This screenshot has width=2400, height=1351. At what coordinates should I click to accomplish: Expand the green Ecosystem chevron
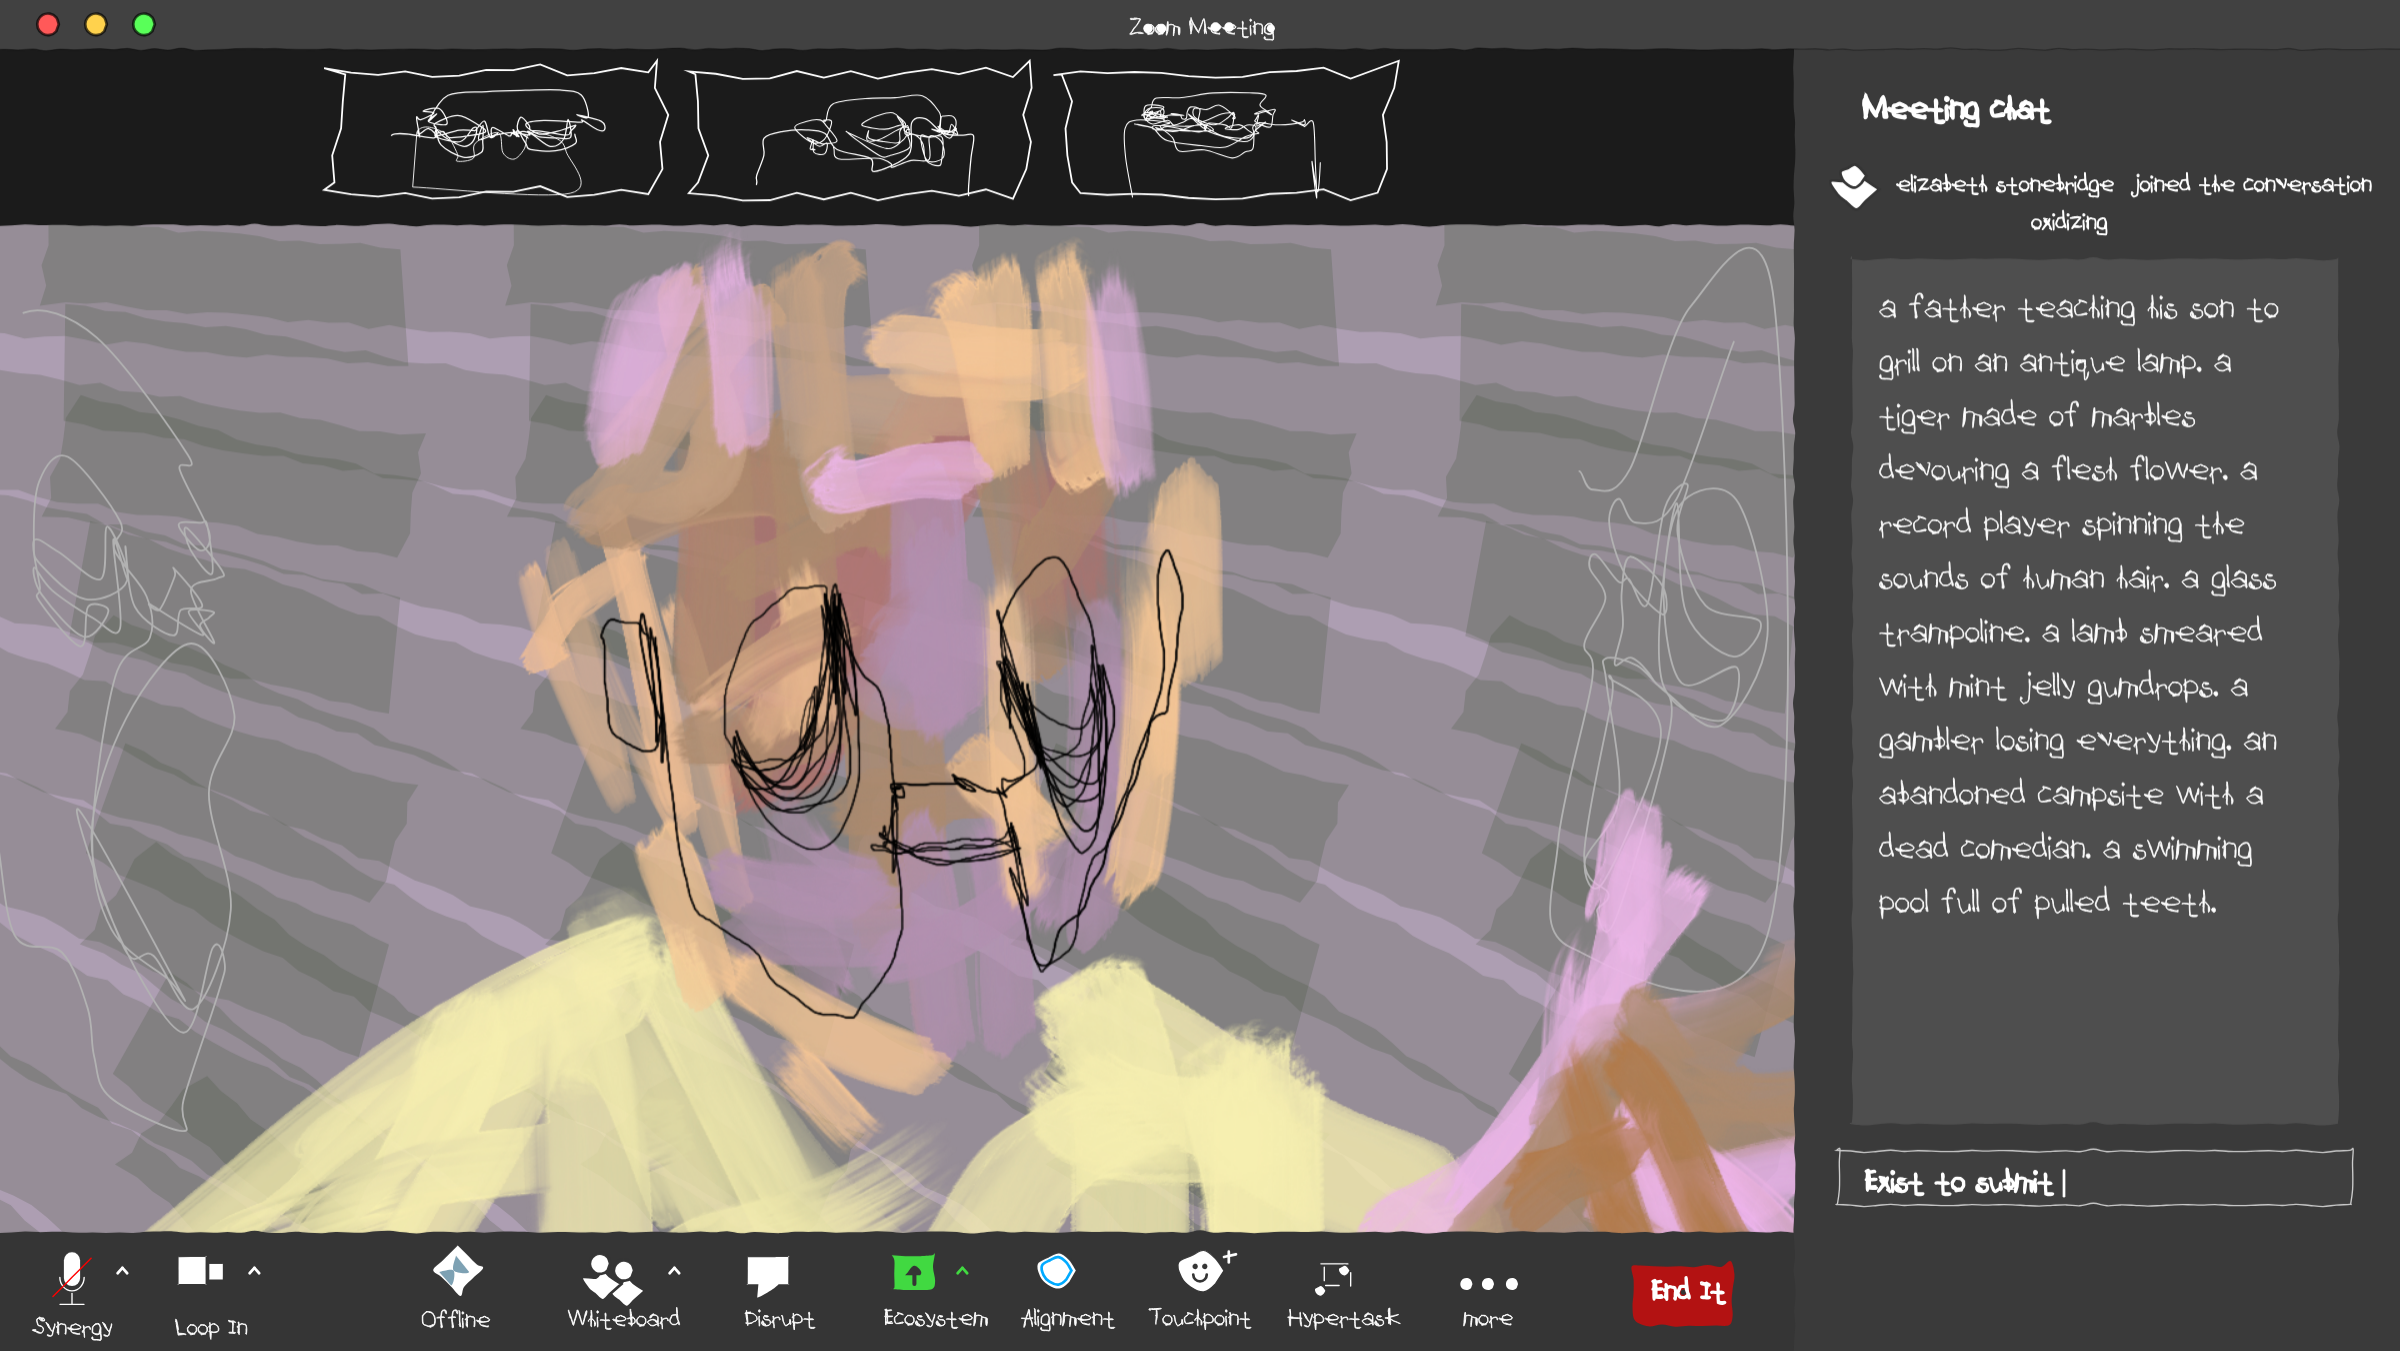pyautogui.click(x=962, y=1271)
